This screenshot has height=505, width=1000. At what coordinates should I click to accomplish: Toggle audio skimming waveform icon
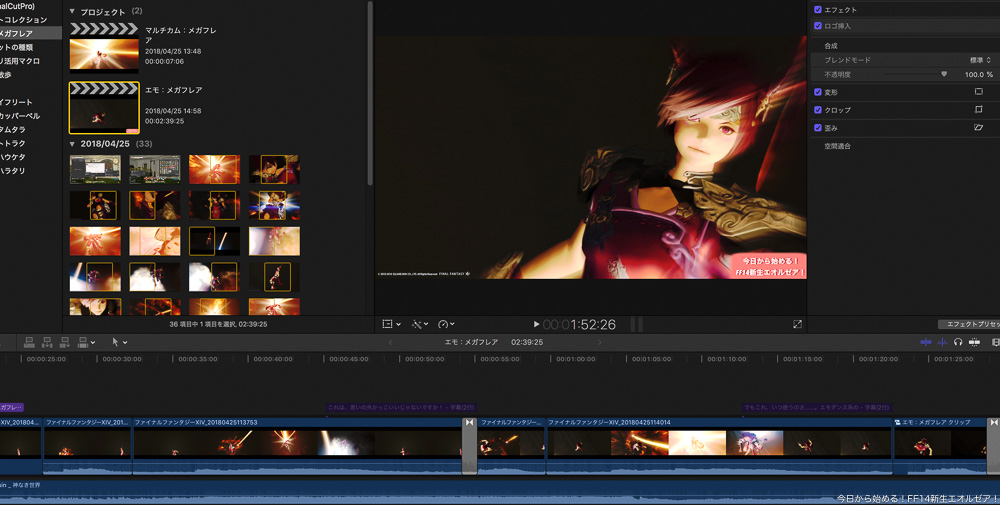click(x=942, y=342)
